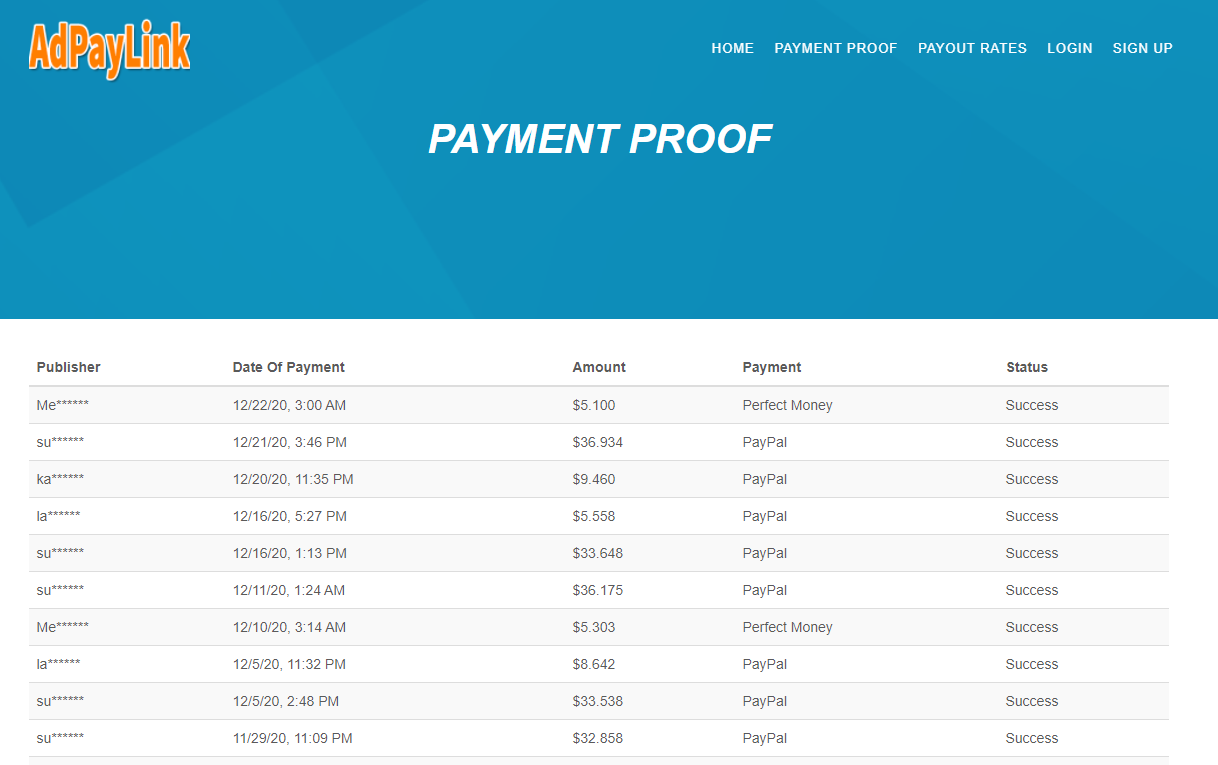Select the $5.100 amount cell

(593, 405)
